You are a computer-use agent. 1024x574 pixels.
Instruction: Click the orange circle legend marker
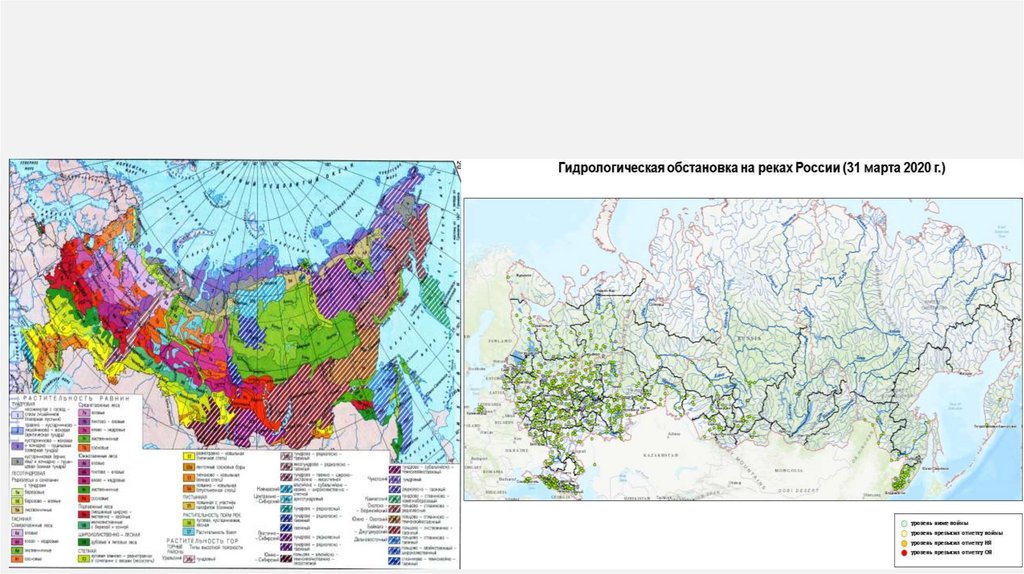pyautogui.click(x=902, y=541)
